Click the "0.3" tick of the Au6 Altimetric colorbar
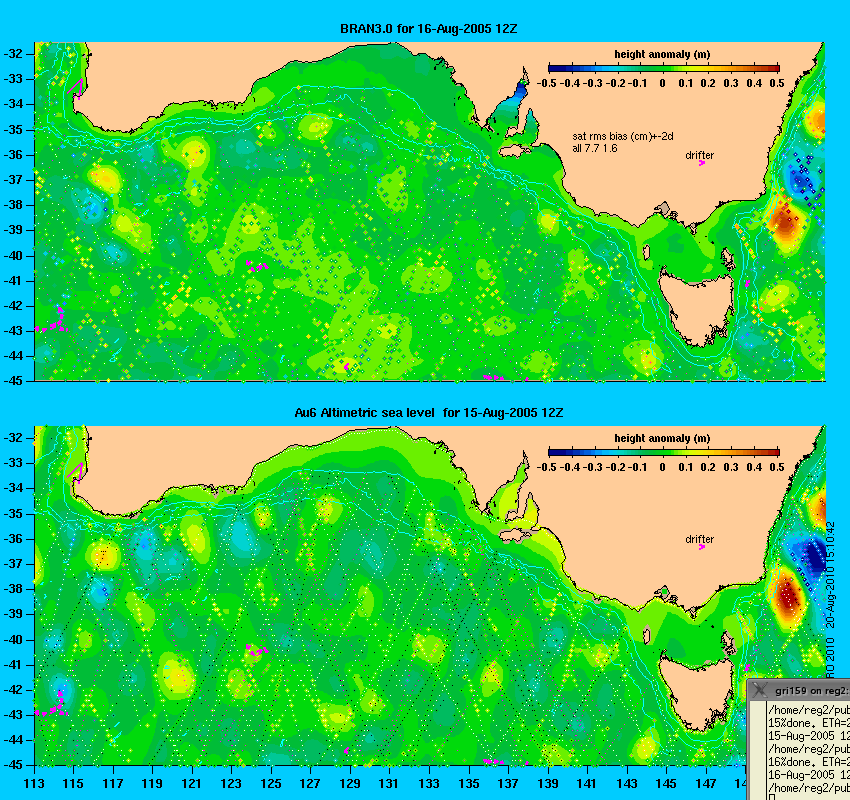 point(731,467)
